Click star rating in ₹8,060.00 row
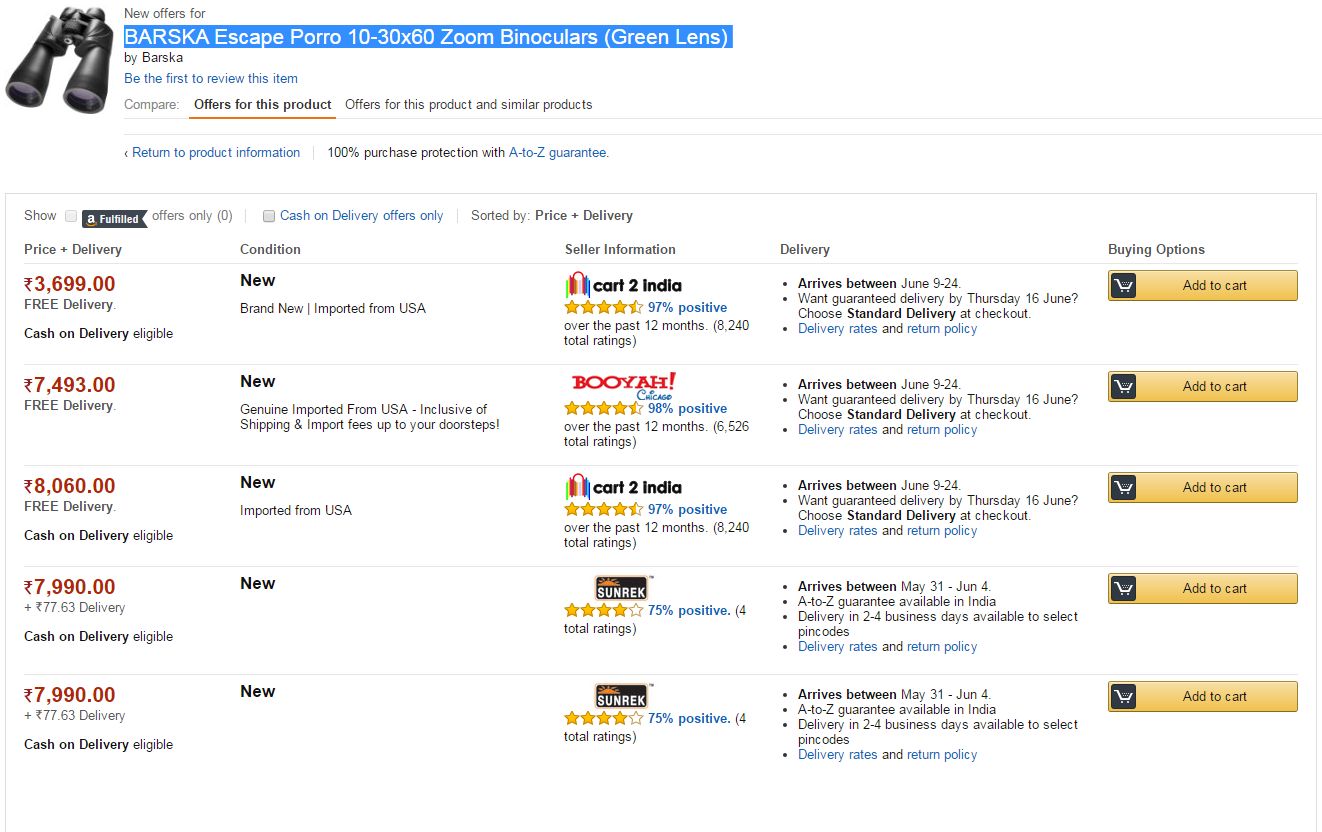The width and height of the screenshot is (1322, 832). pyautogui.click(x=603, y=510)
